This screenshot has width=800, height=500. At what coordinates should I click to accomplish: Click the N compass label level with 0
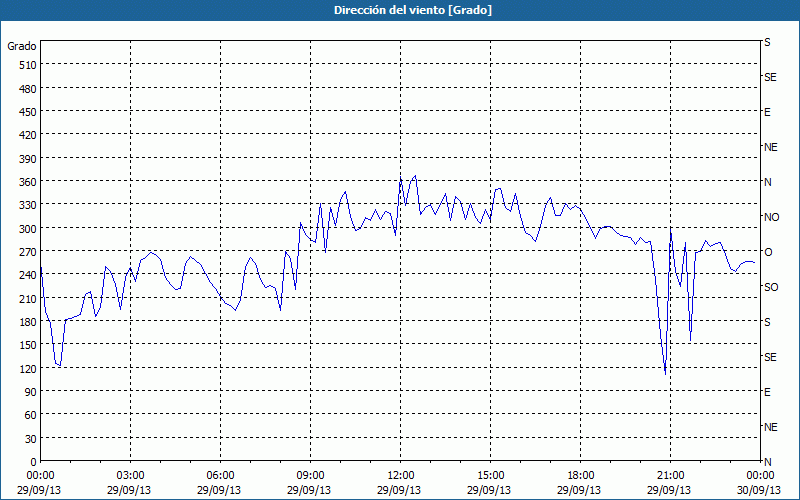point(767,462)
